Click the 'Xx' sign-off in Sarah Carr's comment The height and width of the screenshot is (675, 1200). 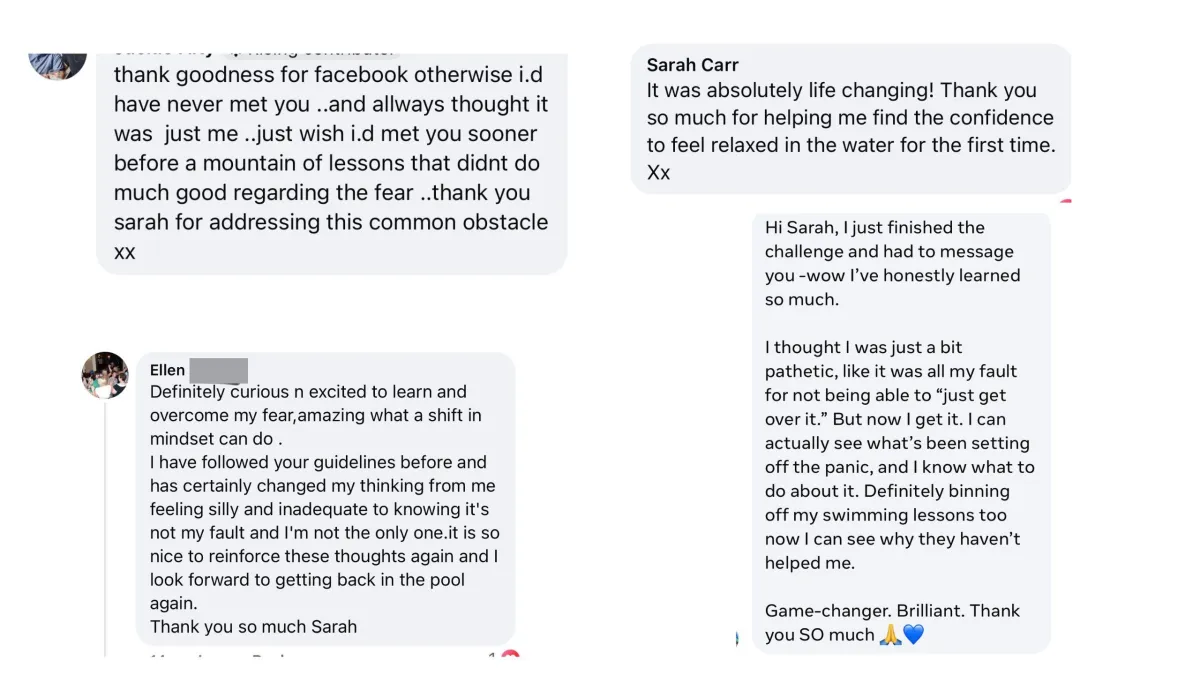pos(658,172)
